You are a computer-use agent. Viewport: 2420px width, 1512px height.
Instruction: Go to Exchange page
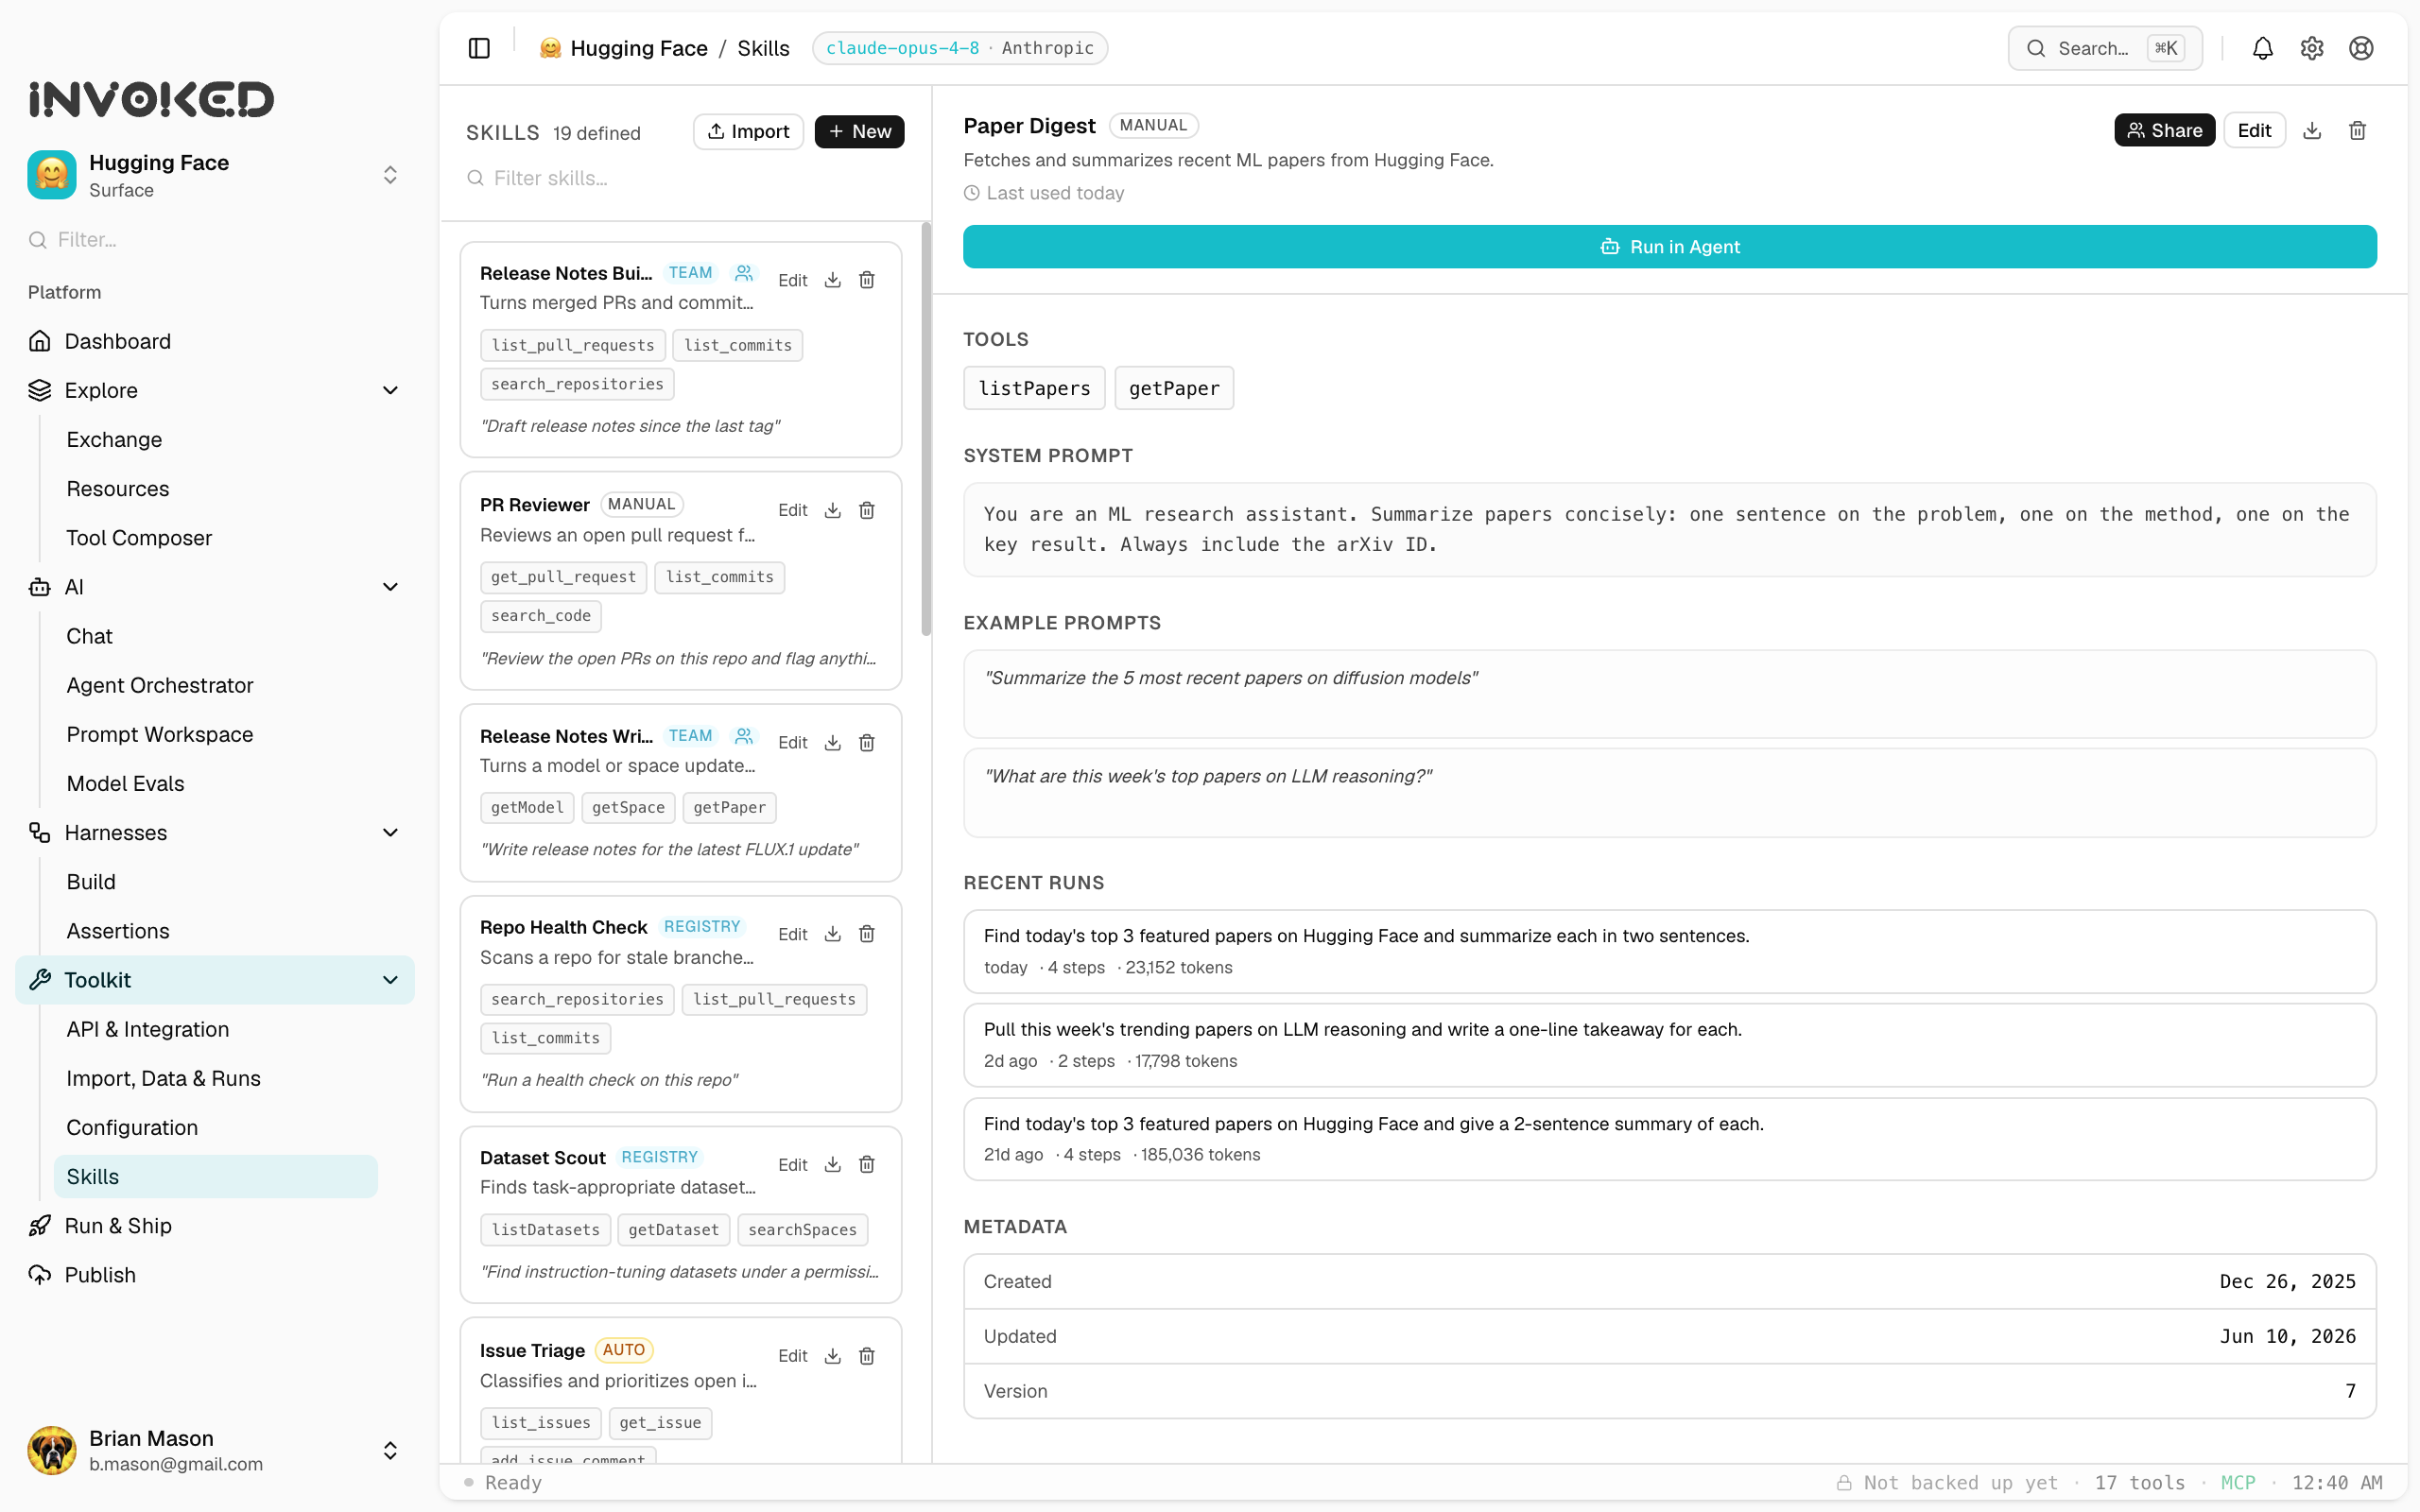114,440
